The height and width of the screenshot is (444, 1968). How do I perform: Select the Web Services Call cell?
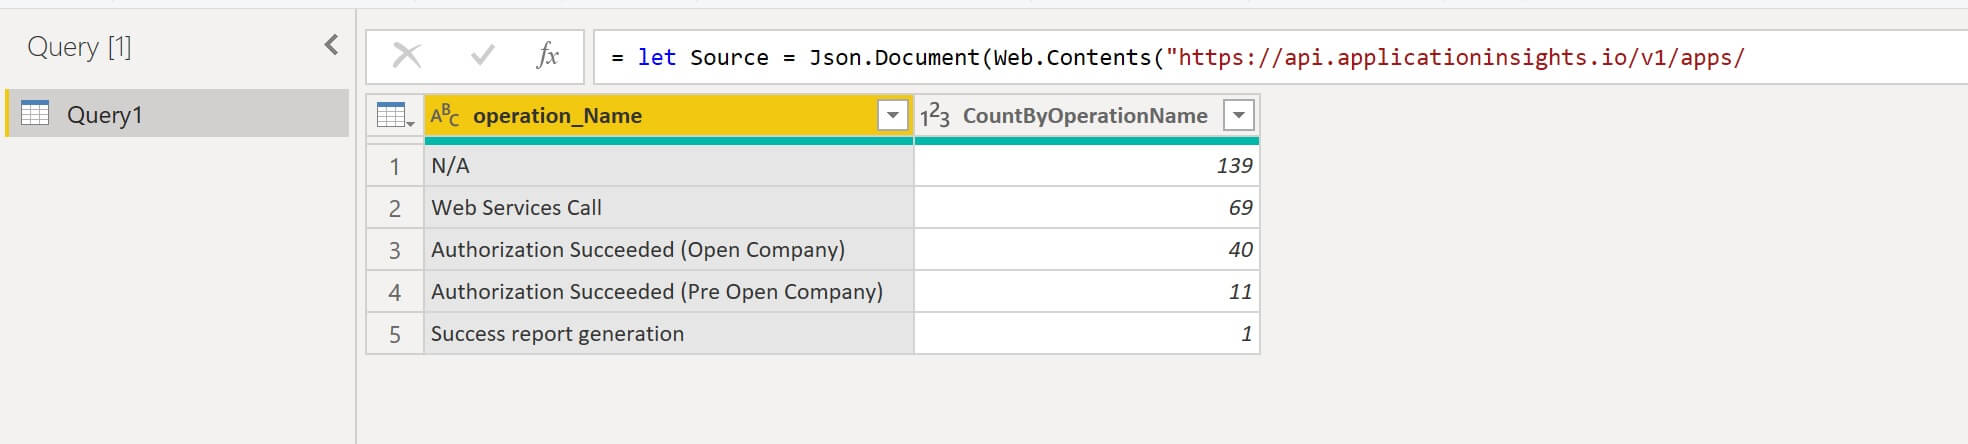pyautogui.click(x=669, y=208)
